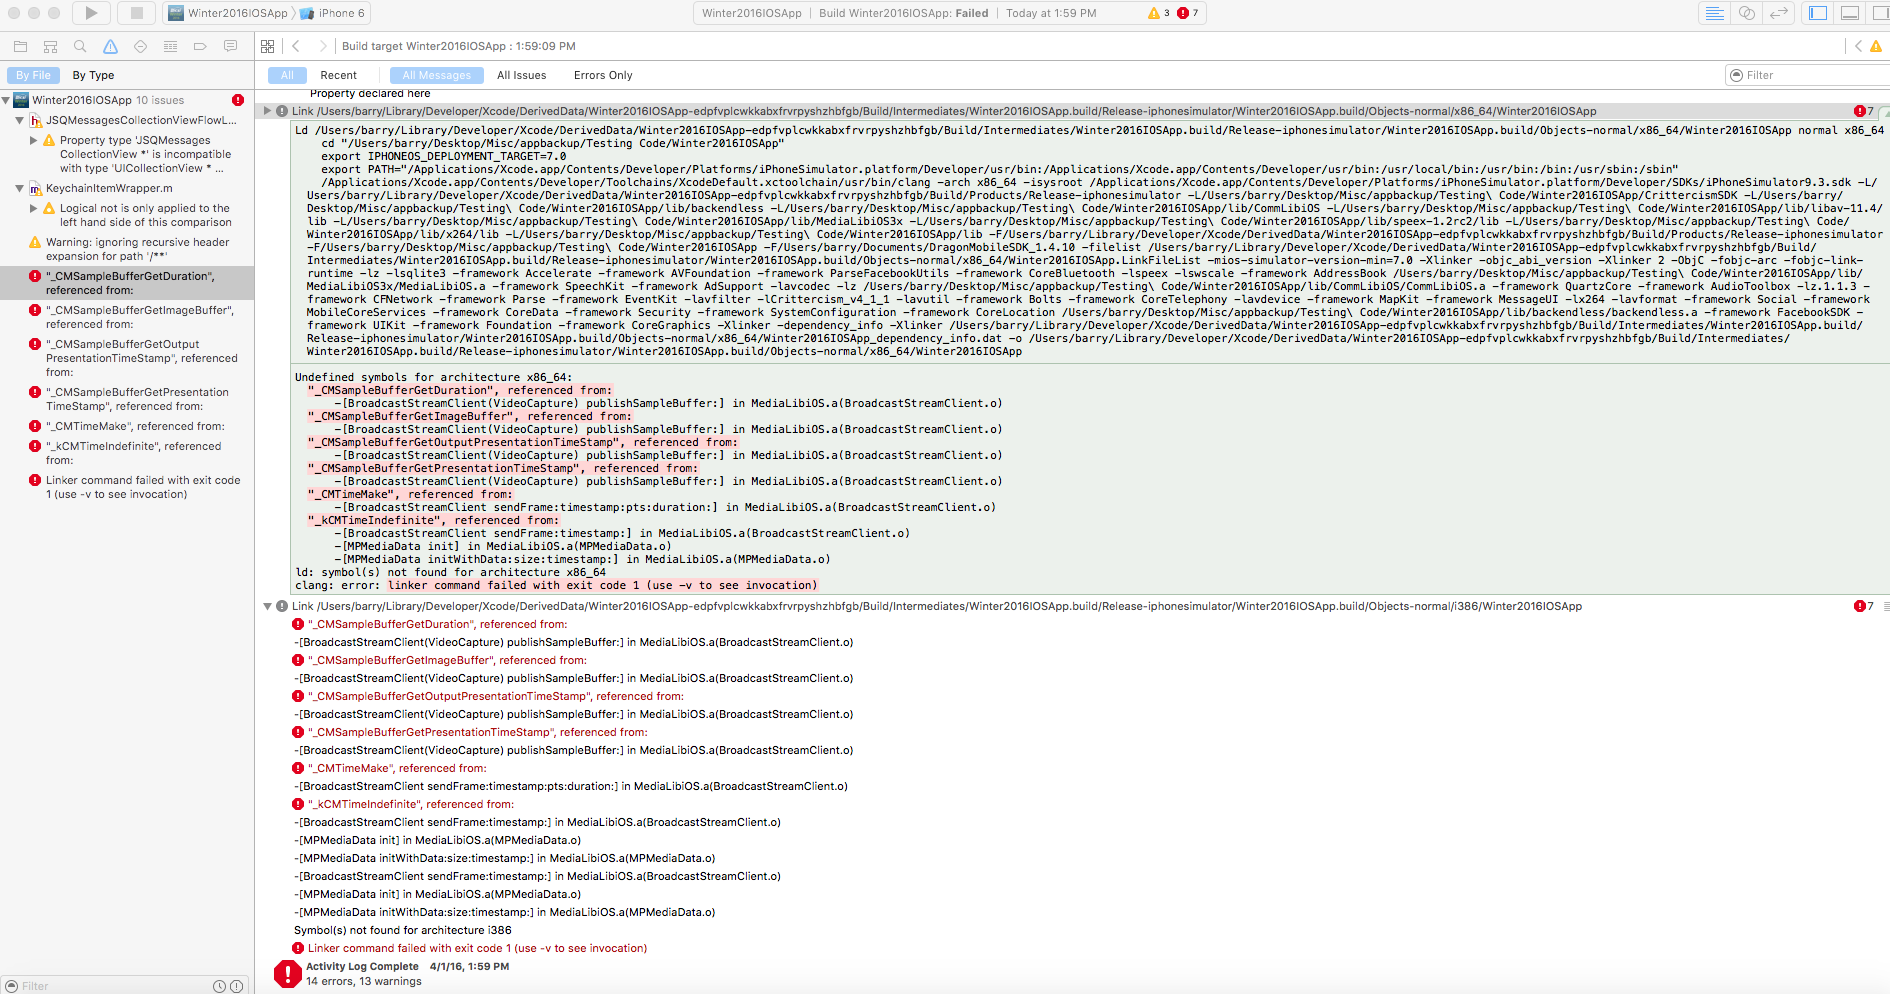
Task: Open the Breakpoint navigator tag icon
Action: [x=200, y=46]
